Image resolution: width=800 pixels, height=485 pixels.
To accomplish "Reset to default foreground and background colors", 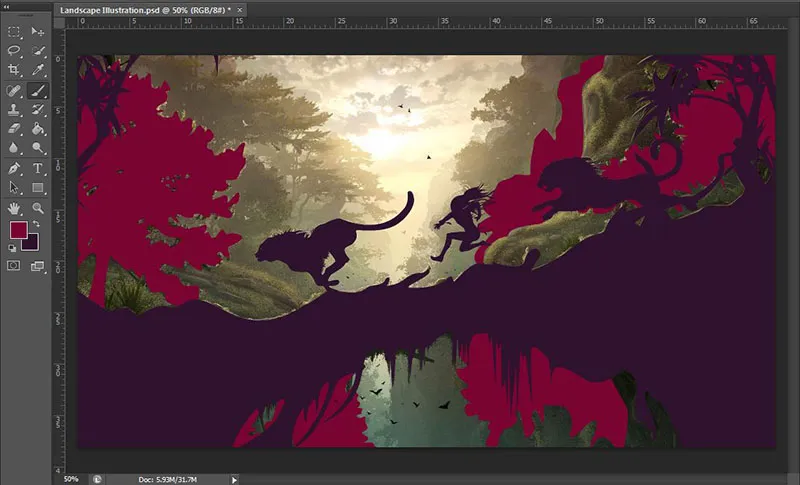I will pyautogui.click(x=12, y=249).
